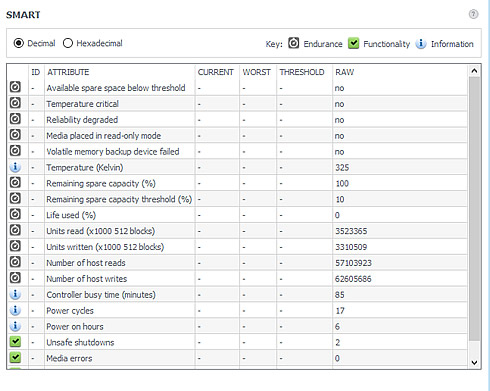Select the Hexadecimal radio button
Screen dimensions: 490x391
68,43
